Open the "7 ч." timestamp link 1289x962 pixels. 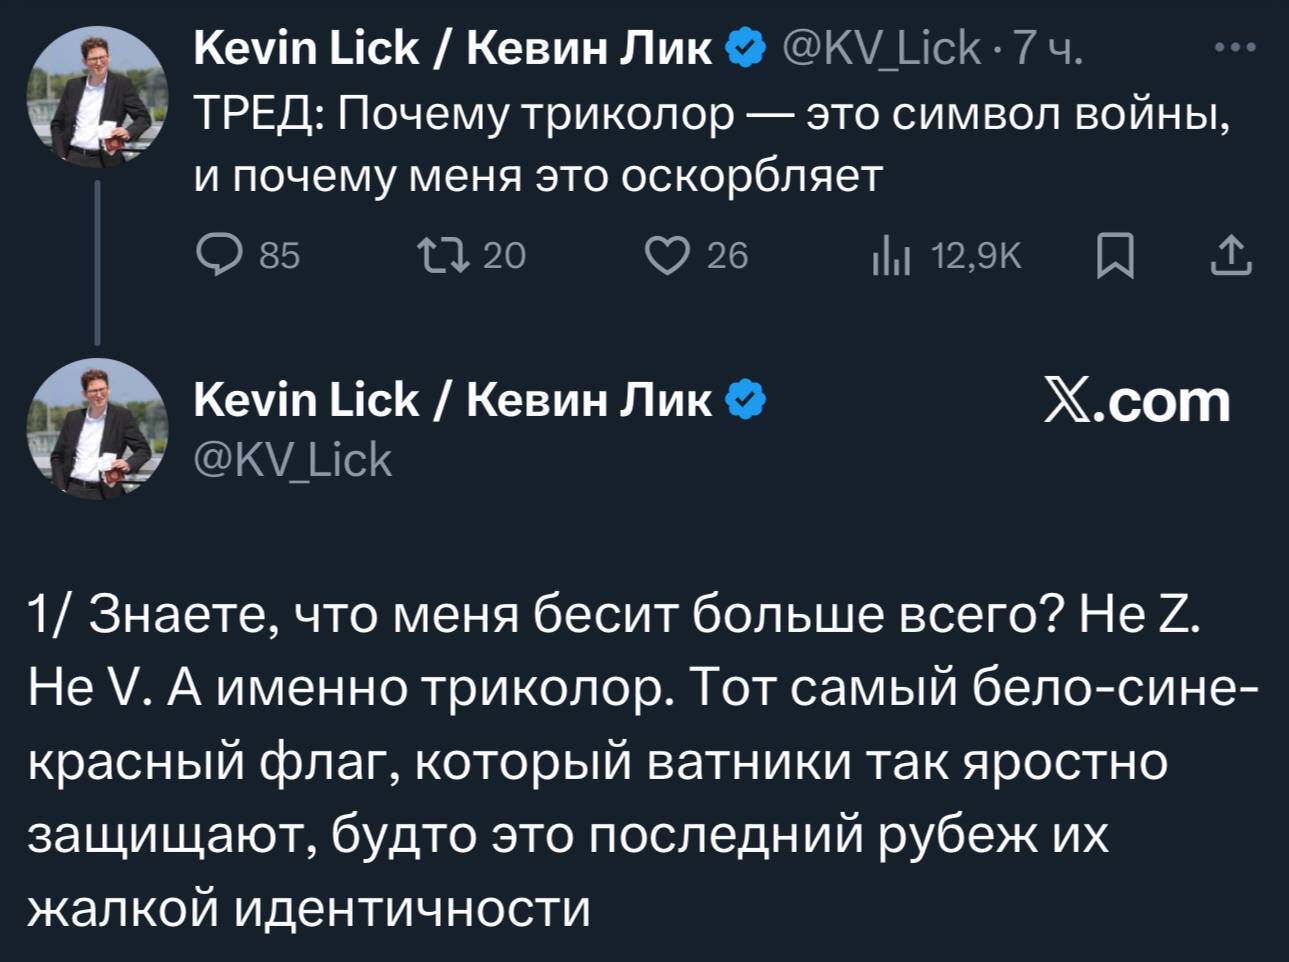pos(1046,47)
